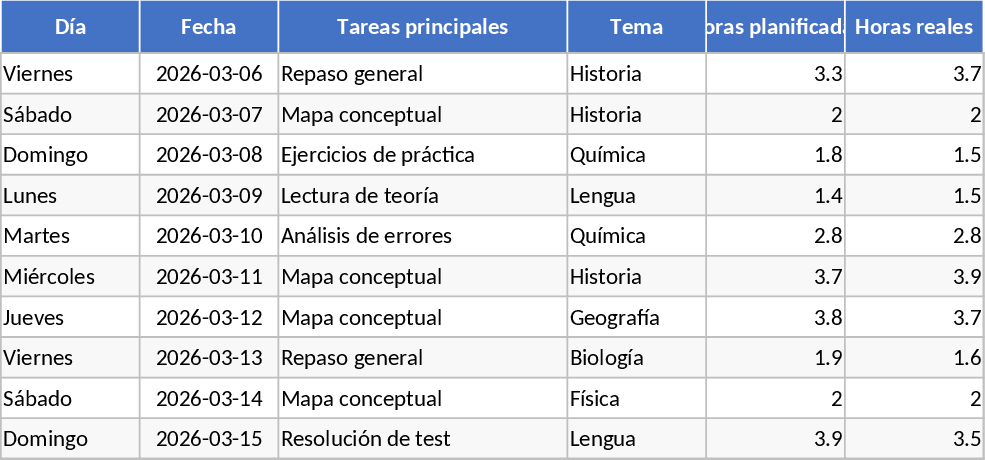The image size is (985, 460).
Task: Click the Horas planificadas header cell
Action: pyautogui.click(x=776, y=27)
